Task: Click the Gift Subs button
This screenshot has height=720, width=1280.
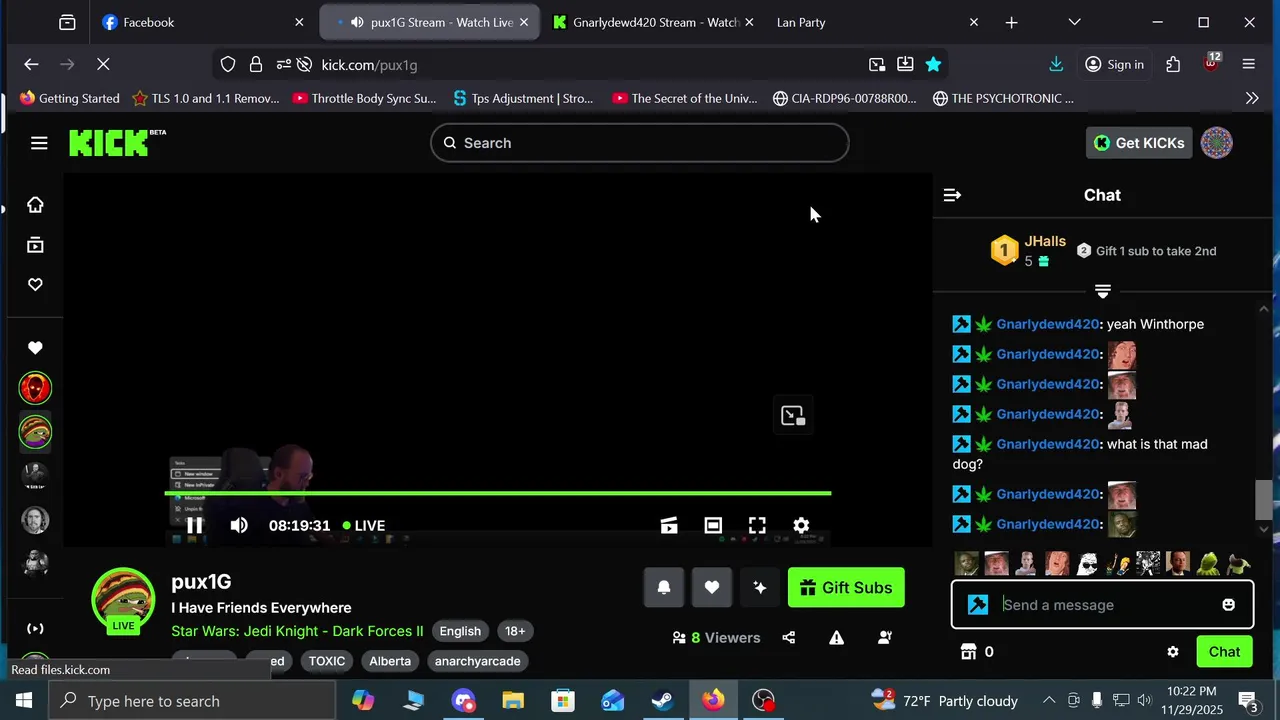Action: click(846, 588)
